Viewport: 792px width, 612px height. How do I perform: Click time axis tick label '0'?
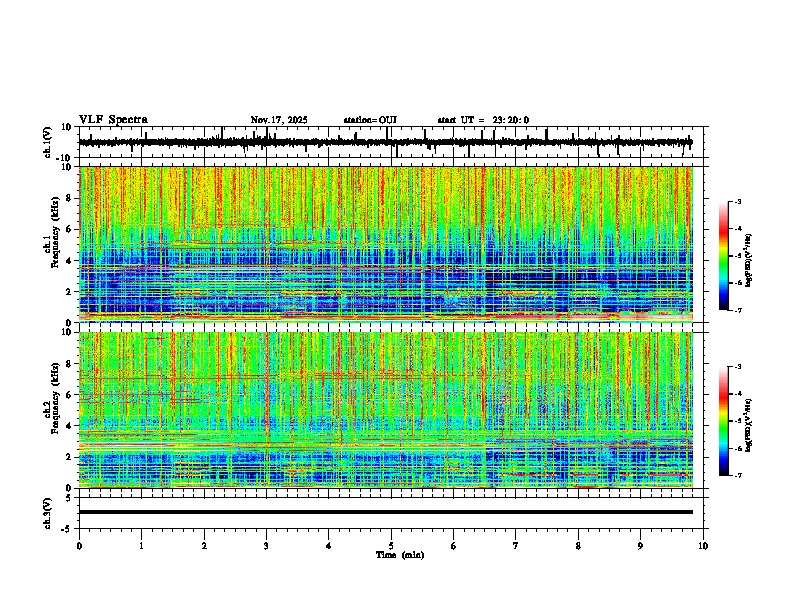(x=79, y=546)
